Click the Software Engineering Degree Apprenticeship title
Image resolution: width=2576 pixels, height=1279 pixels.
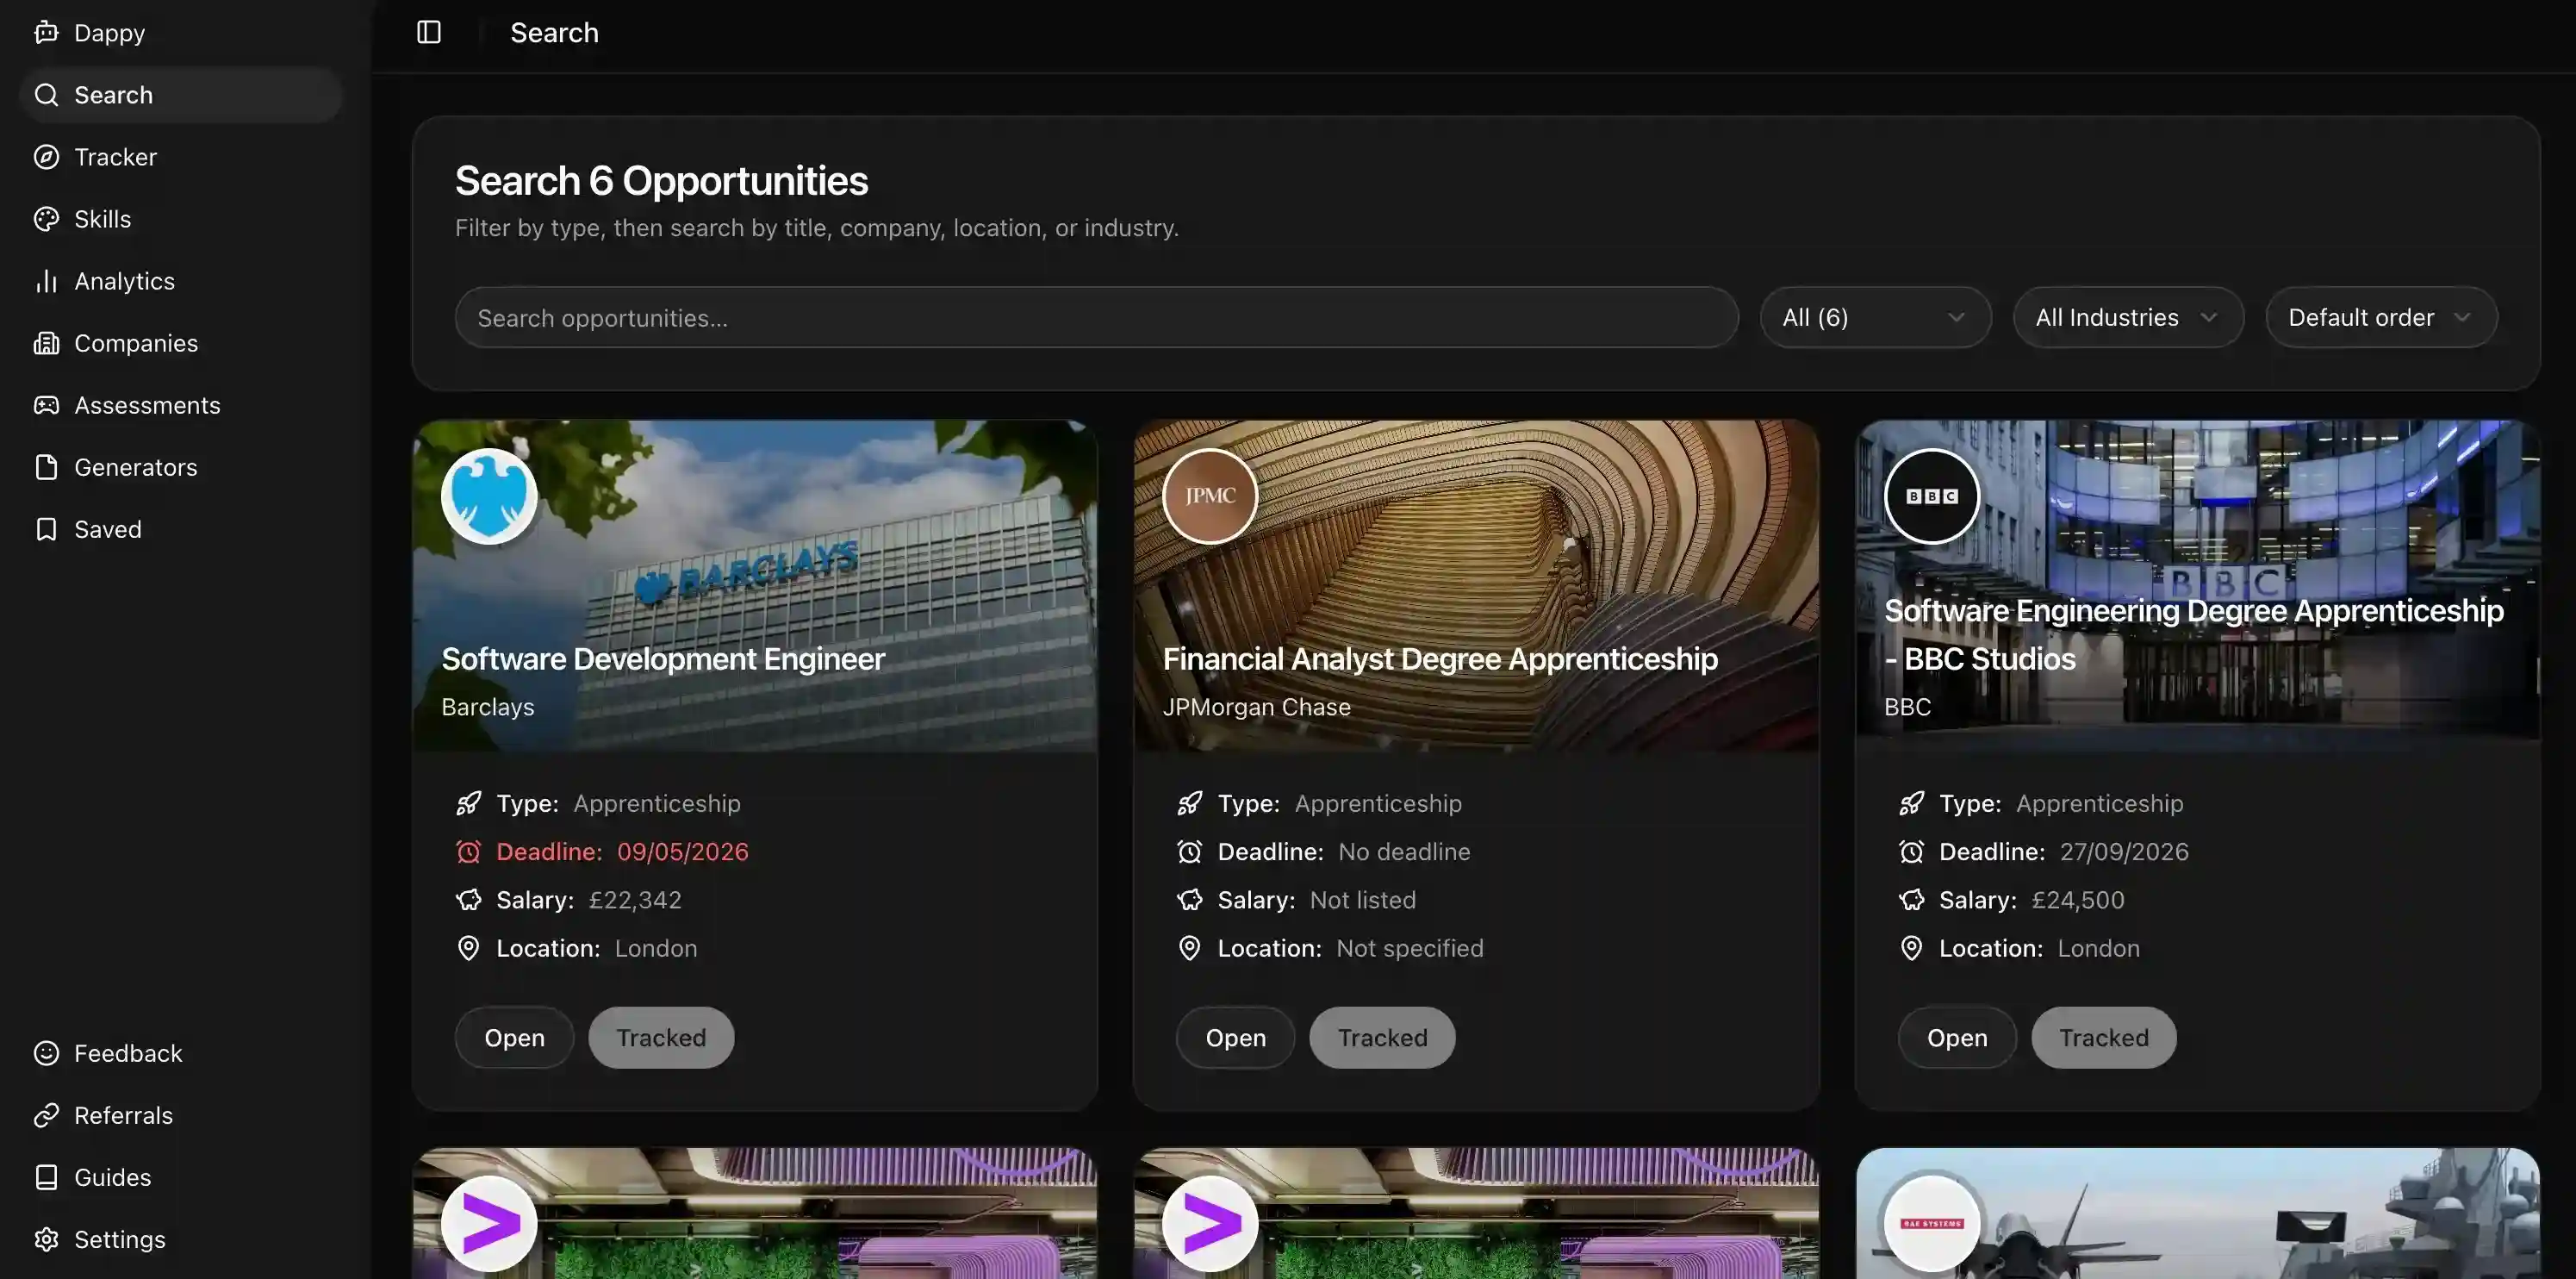tap(2194, 634)
